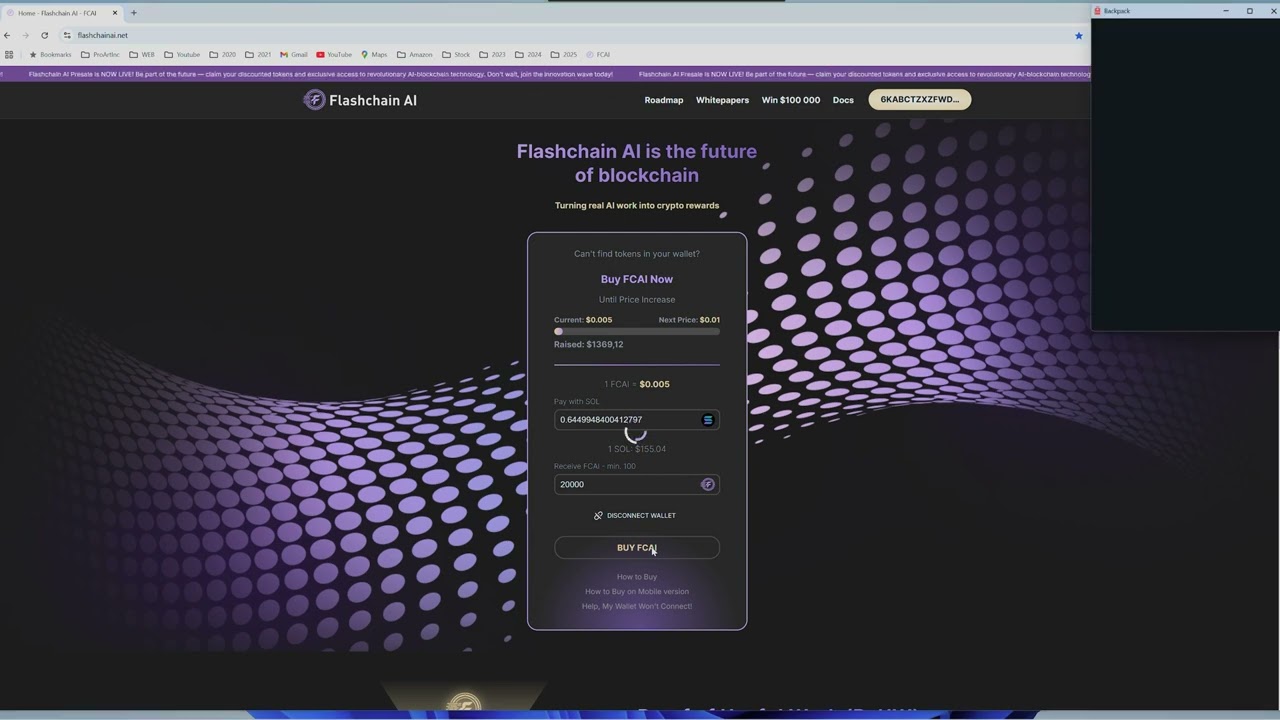The height and width of the screenshot is (720, 1280).
Task: Expand the 2024 bookmark folder
Action: 529,55
